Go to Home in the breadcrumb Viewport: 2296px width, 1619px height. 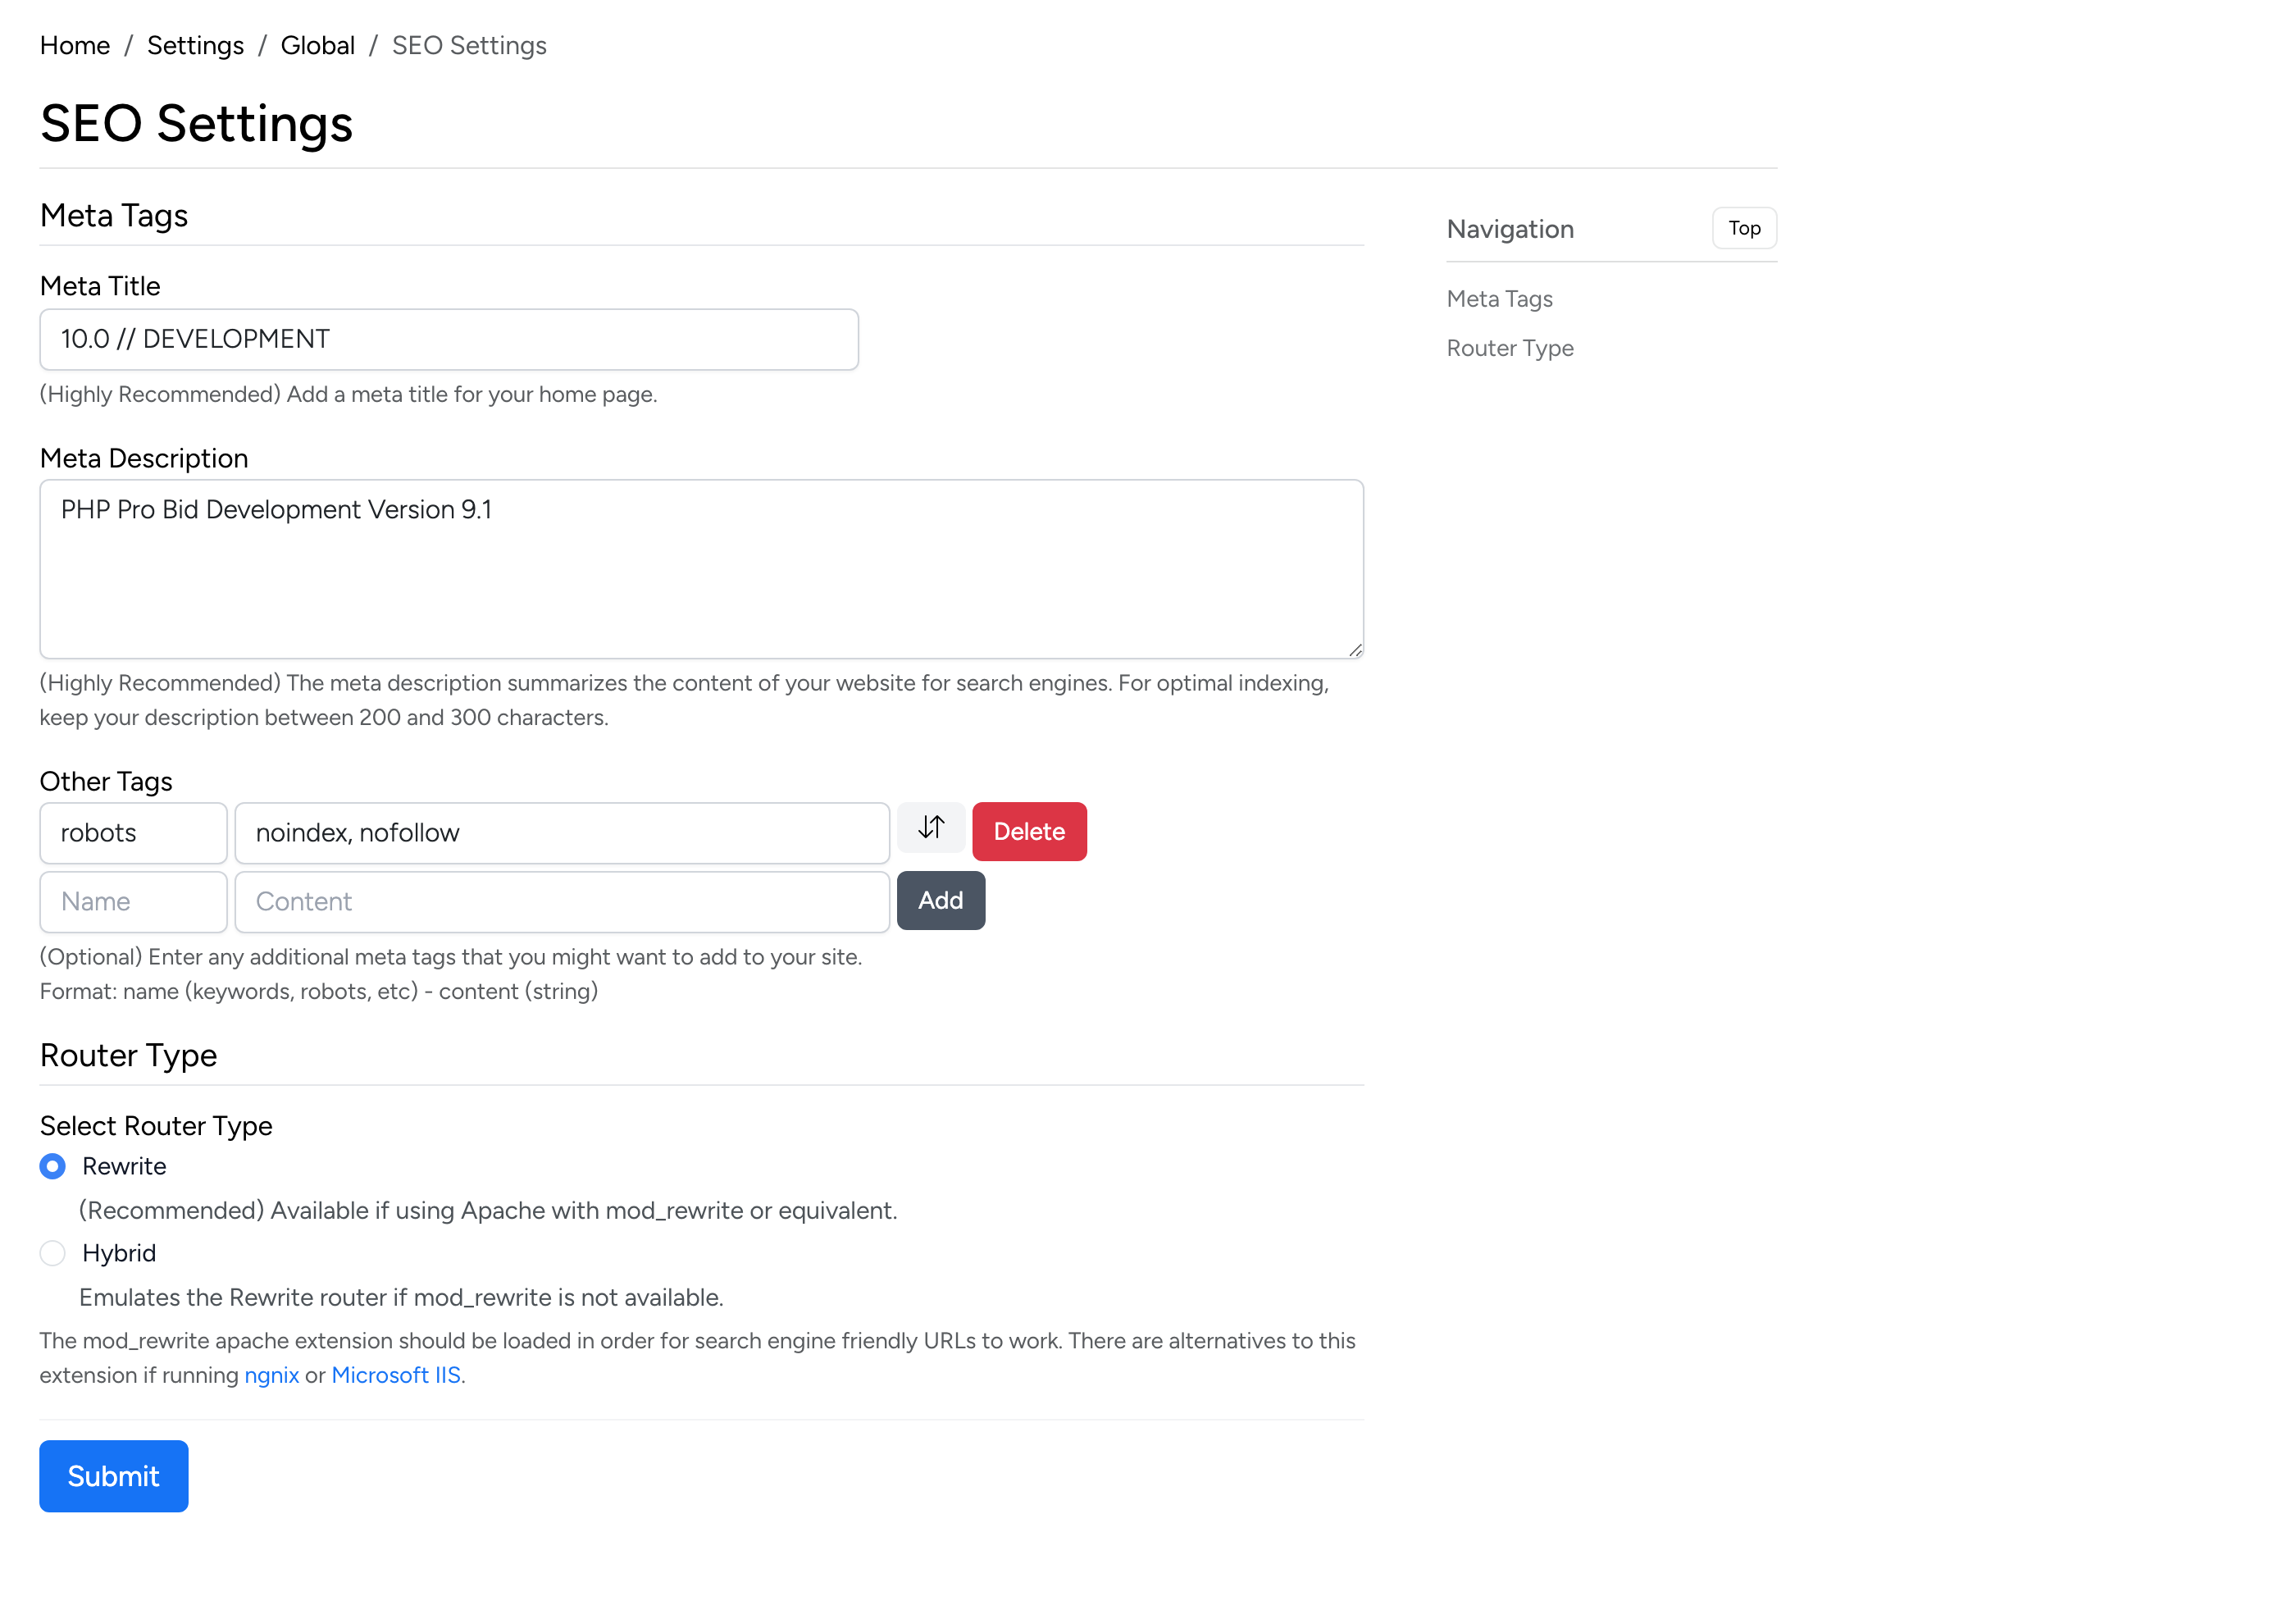[x=75, y=45]
